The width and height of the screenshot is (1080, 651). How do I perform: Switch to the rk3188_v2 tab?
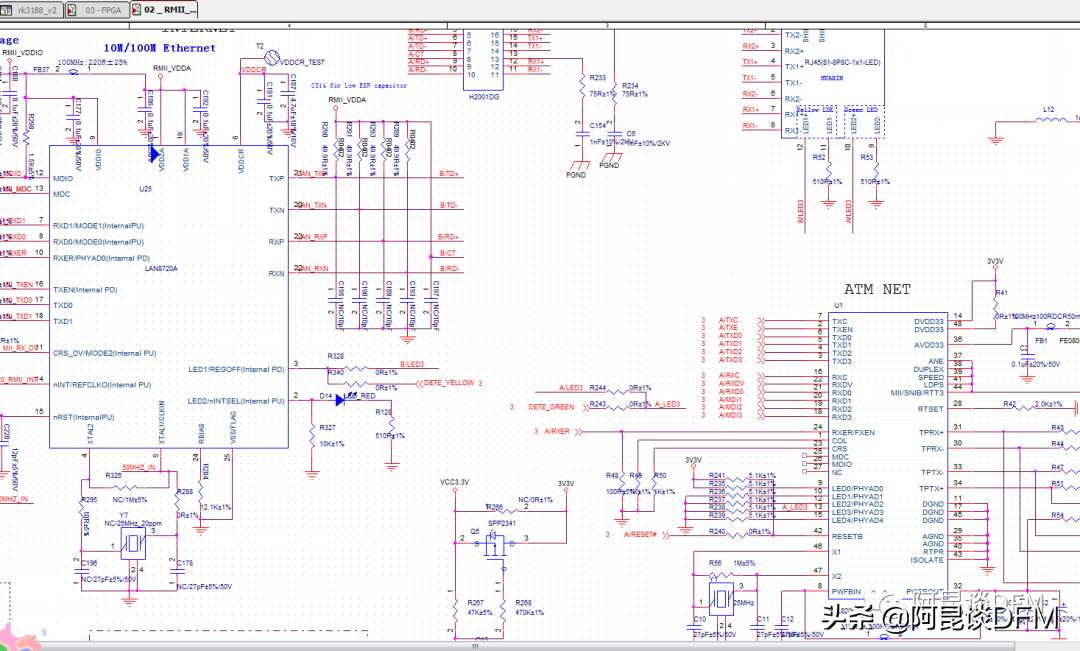tap(36, 9)
